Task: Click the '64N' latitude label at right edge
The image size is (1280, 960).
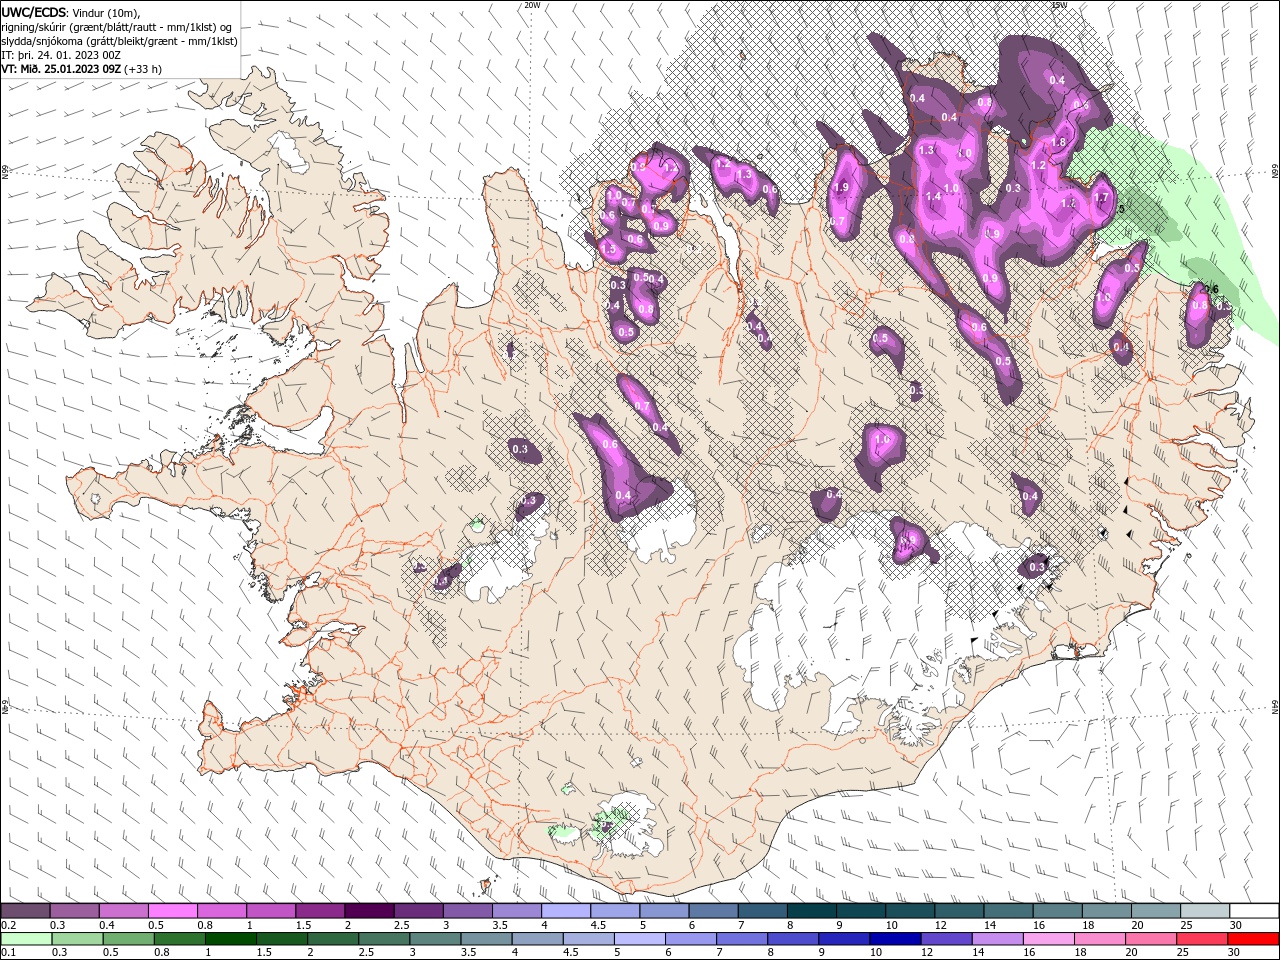Action: (x=1275, y=707)
